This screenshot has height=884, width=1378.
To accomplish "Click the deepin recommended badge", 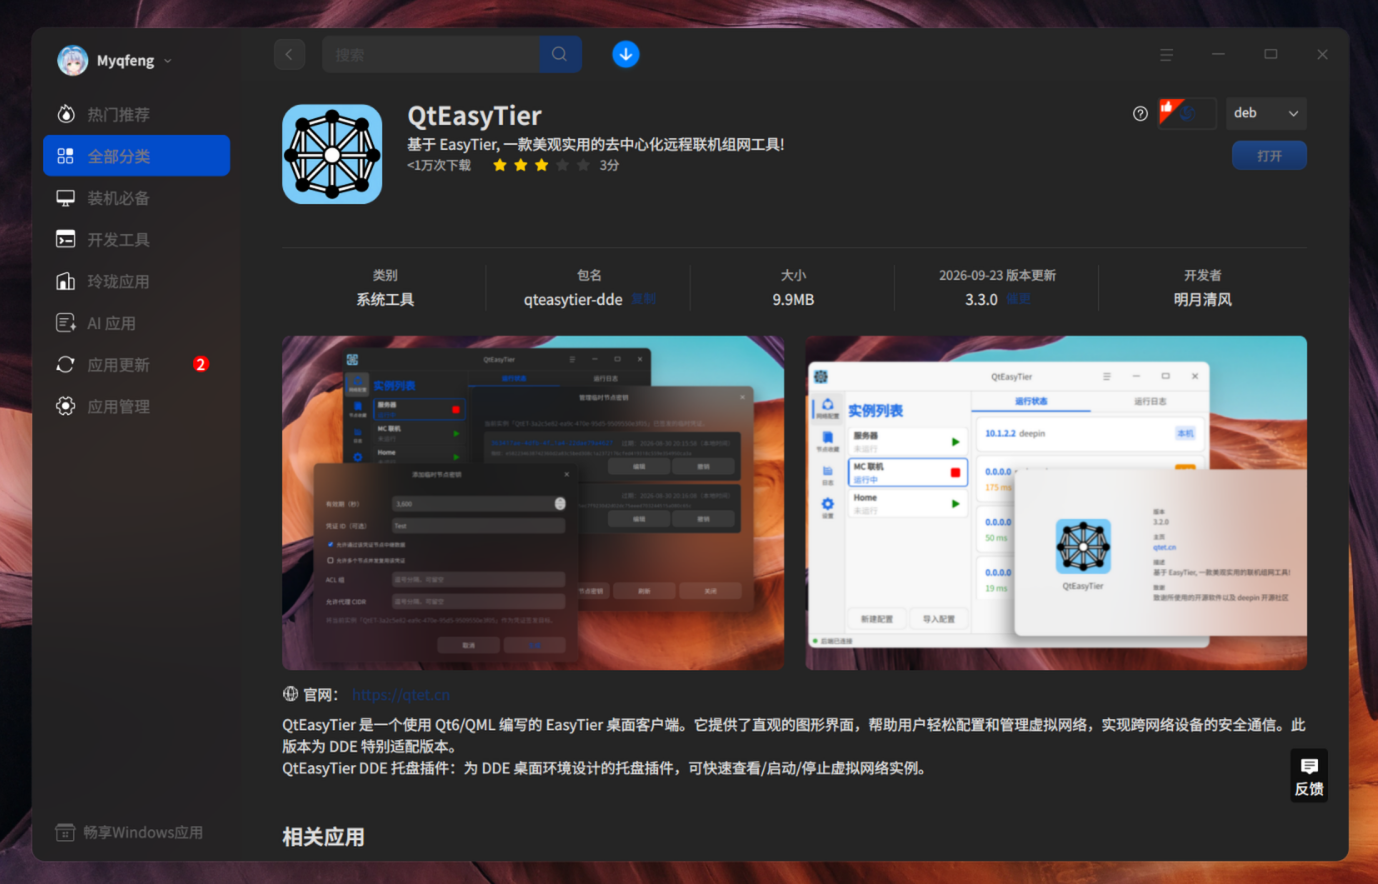I will click(1186, 113).
